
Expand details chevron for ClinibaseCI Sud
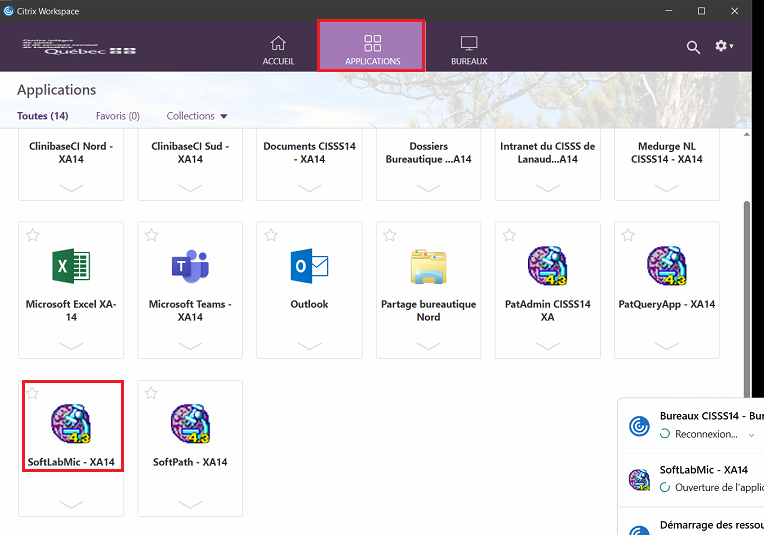pyautogui.click(x=190, y=188)
